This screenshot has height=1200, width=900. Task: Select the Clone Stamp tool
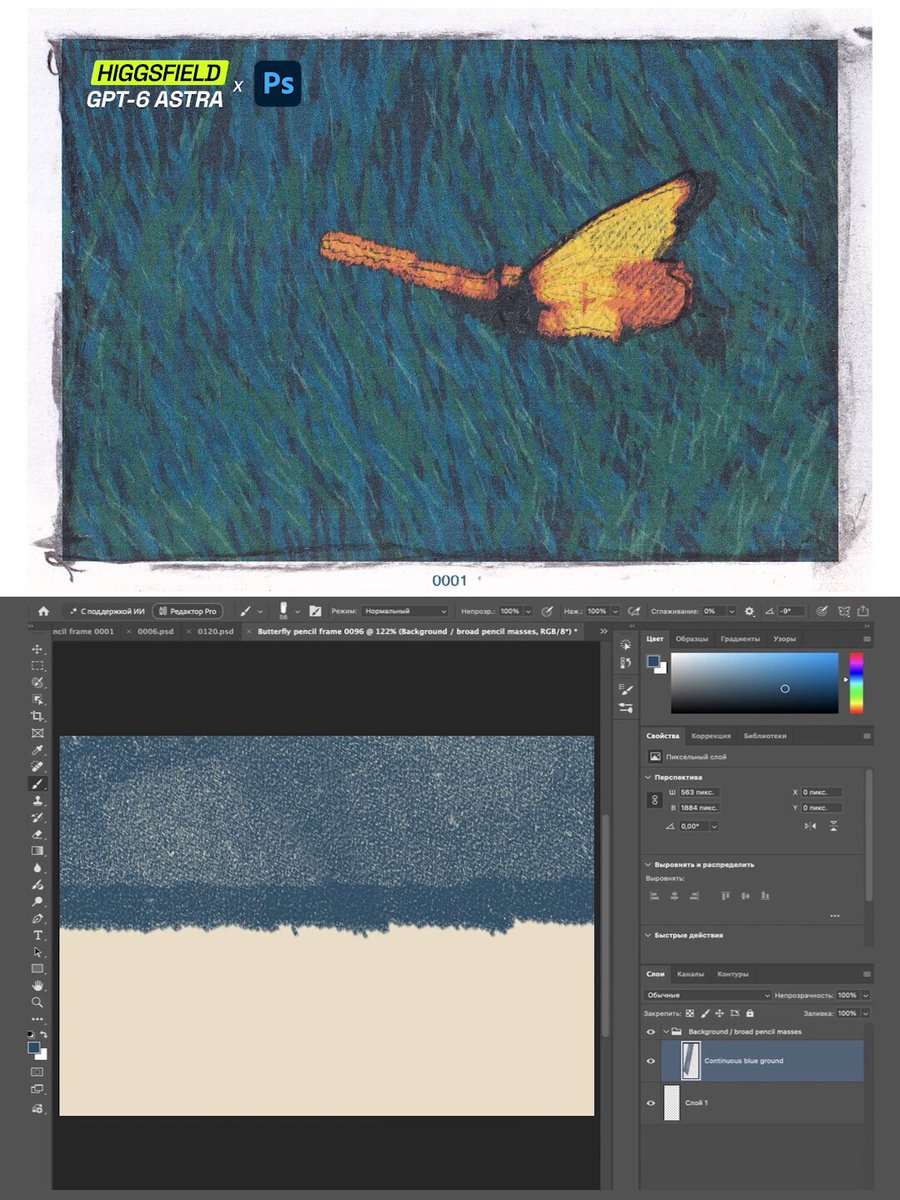[x=38, y=801]
